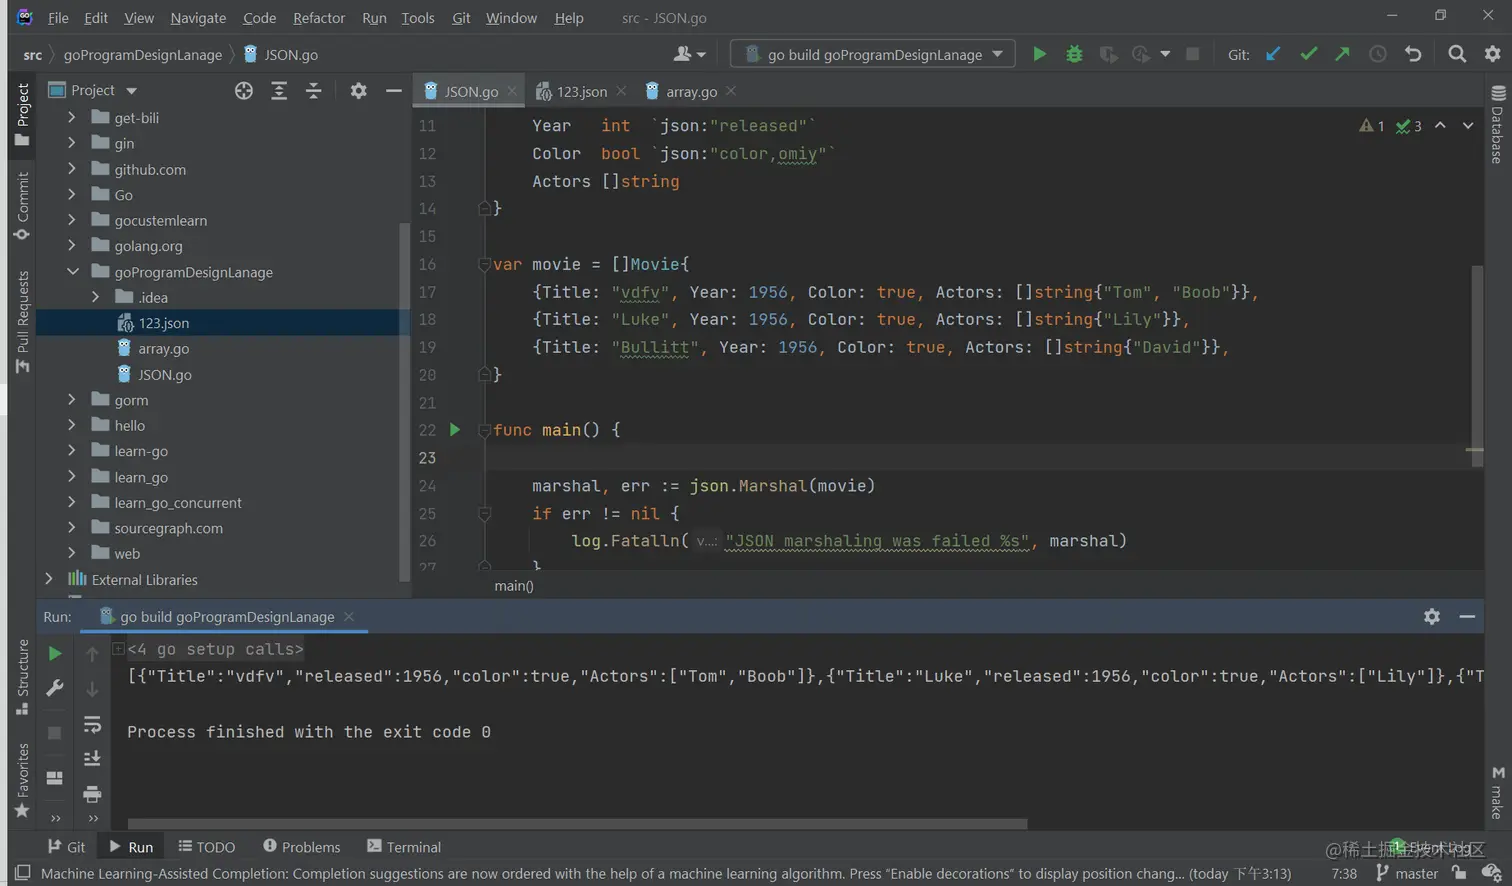The width and height of the screenshot is (1512, 886).
Task: Click the Git update project arrow
Action: coord(1273,54)
